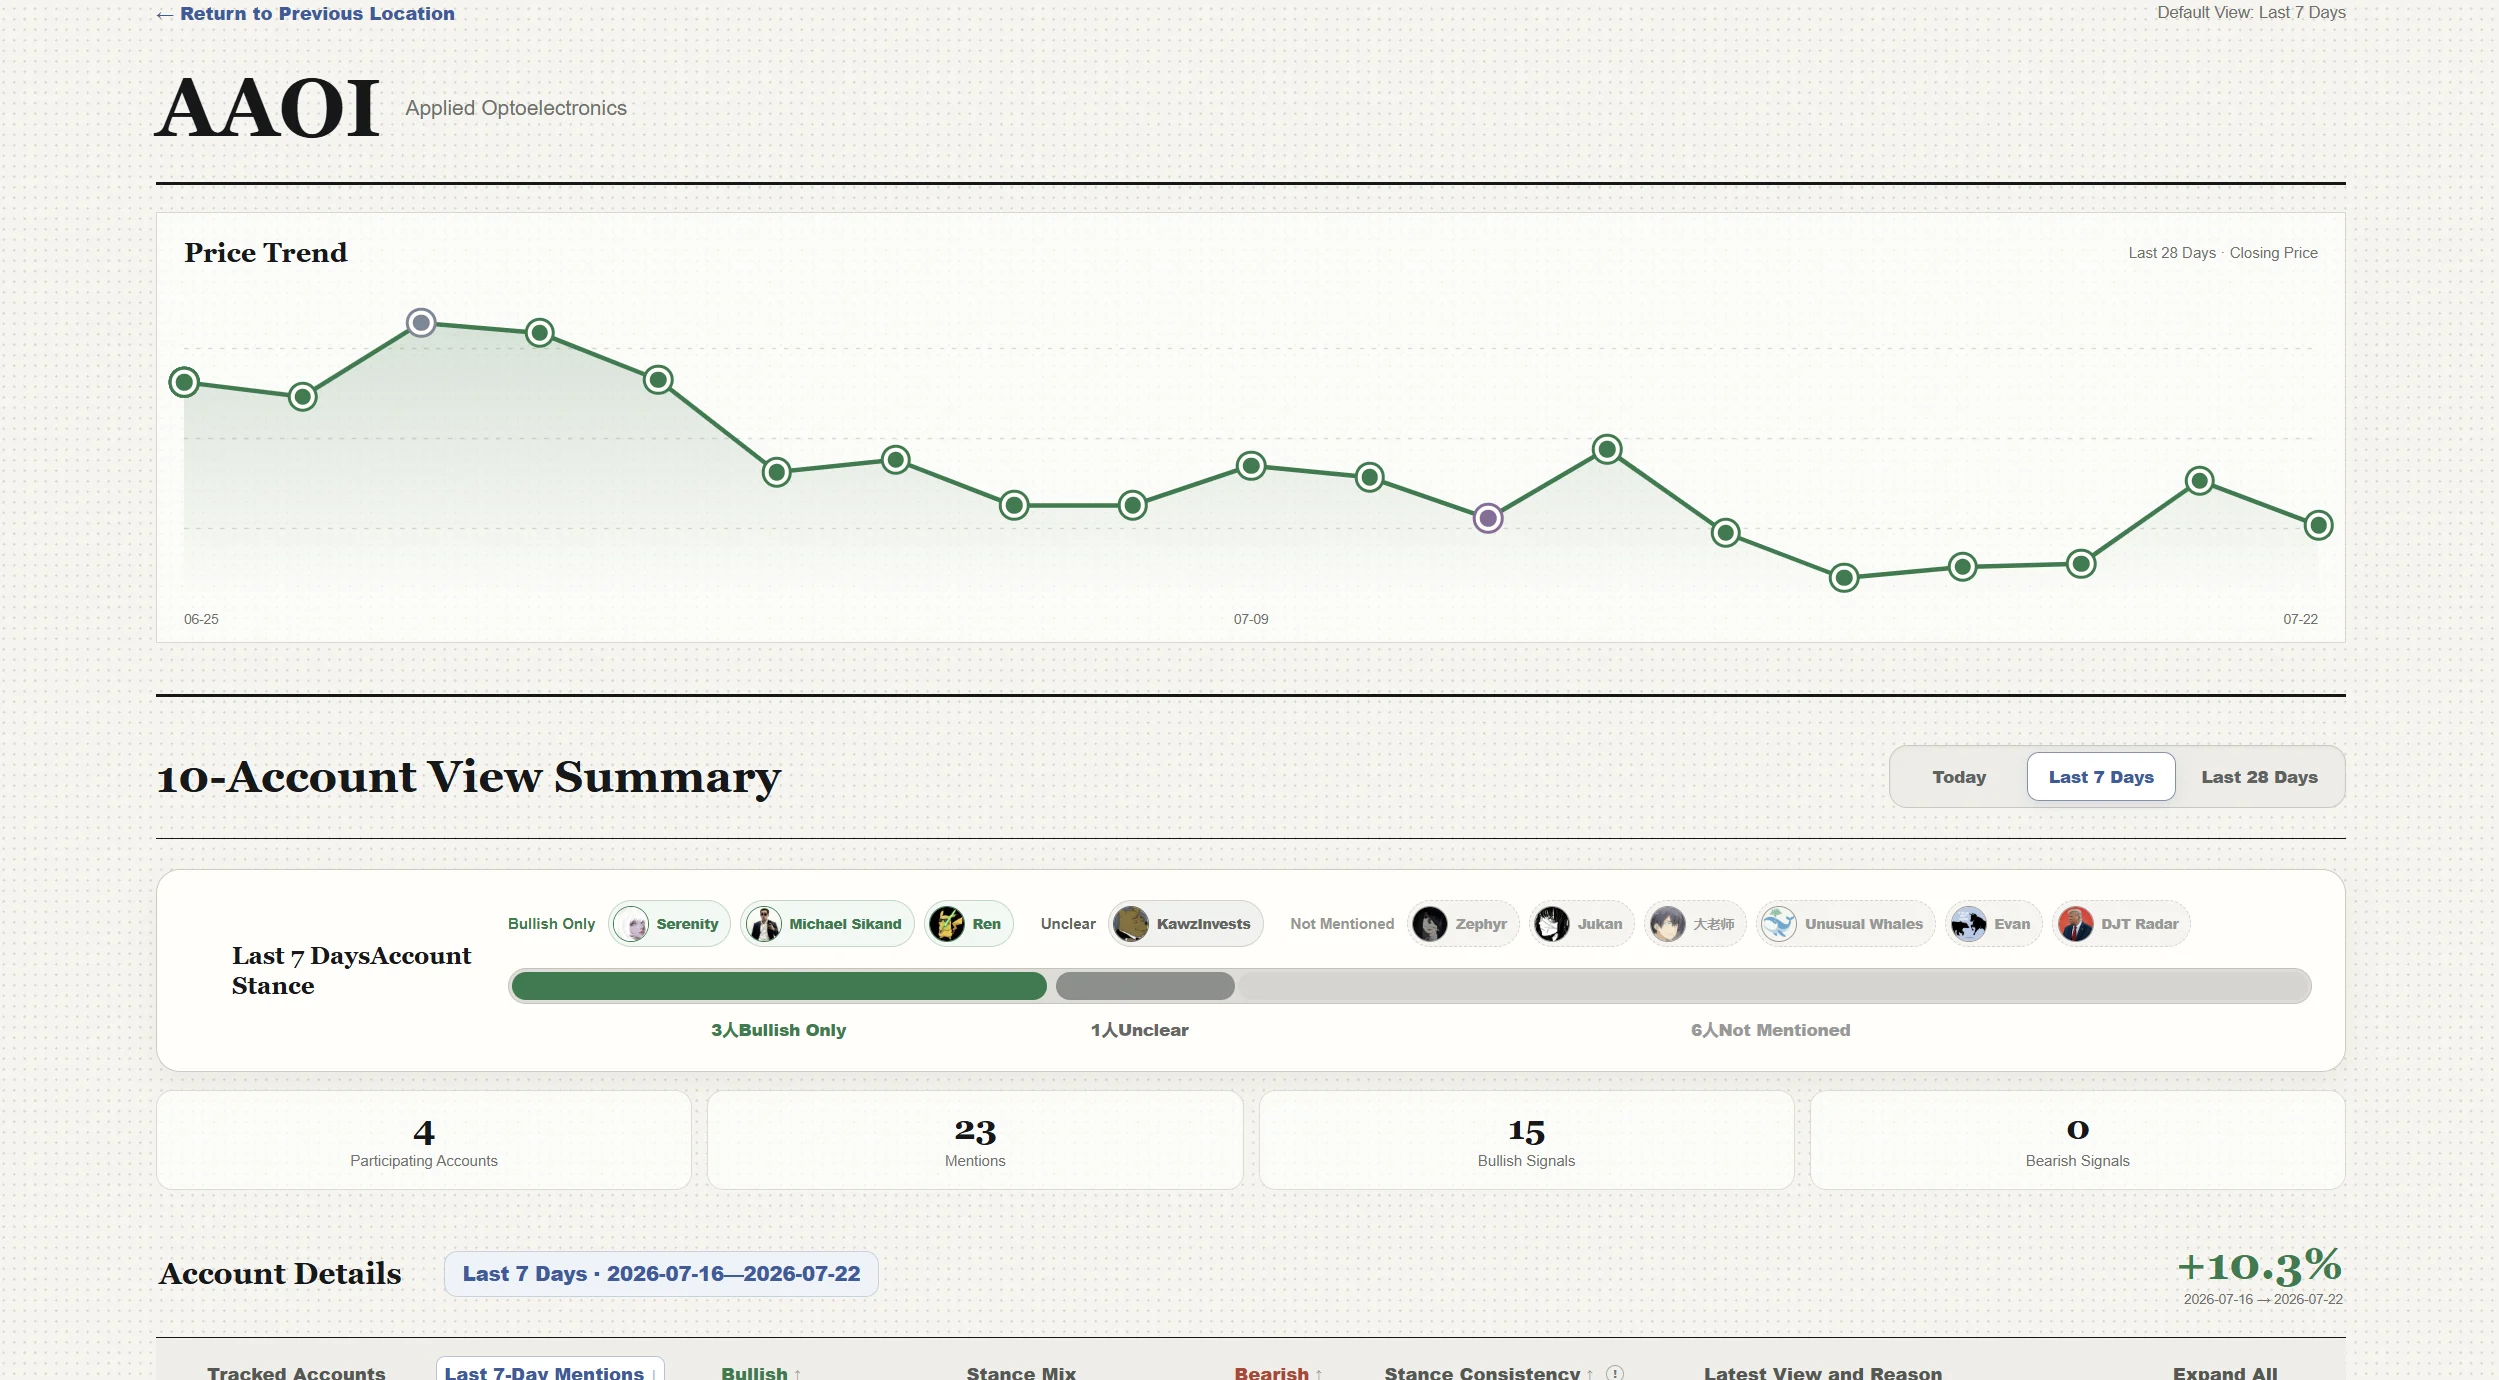This screenshot has width=2499, height=1380.
Task: Click Evan's avatar icon
Action: [x=1968, y=924]
